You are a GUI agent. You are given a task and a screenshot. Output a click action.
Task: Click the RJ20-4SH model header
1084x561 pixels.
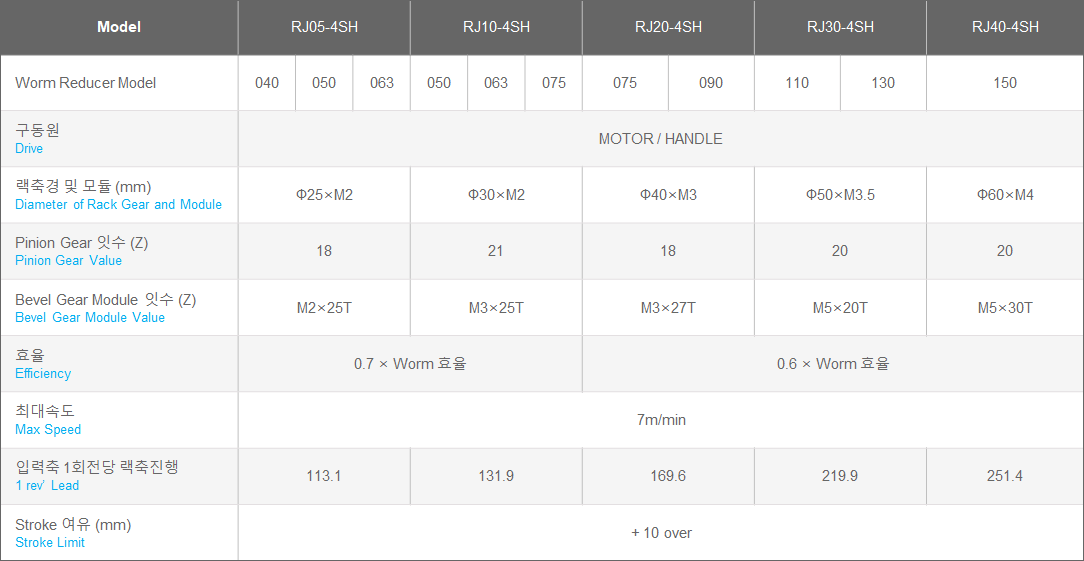point(668,27)
